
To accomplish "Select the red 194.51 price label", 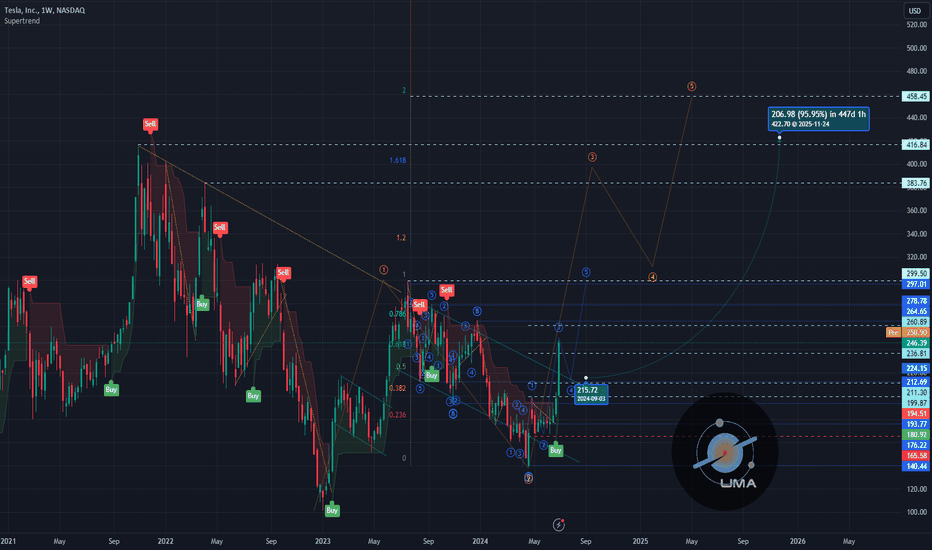I will pos(915,413).
